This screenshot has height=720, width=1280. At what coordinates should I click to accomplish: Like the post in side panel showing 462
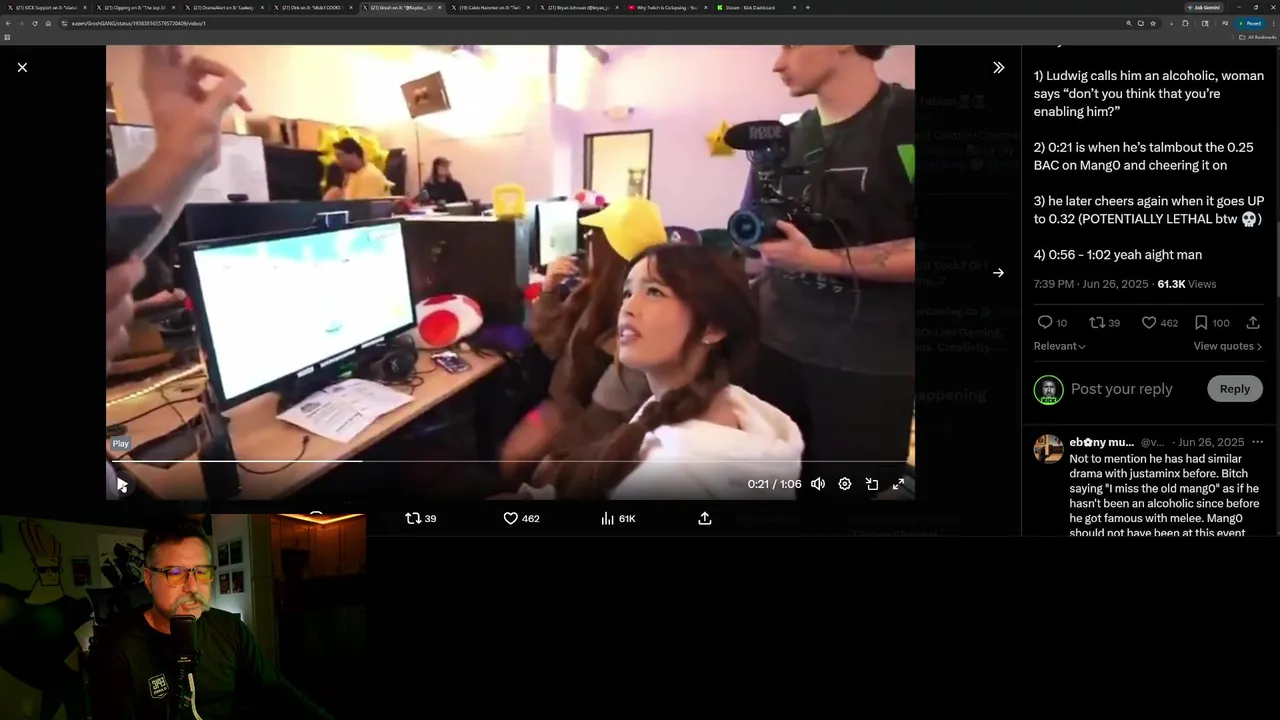click(1159, 322)
